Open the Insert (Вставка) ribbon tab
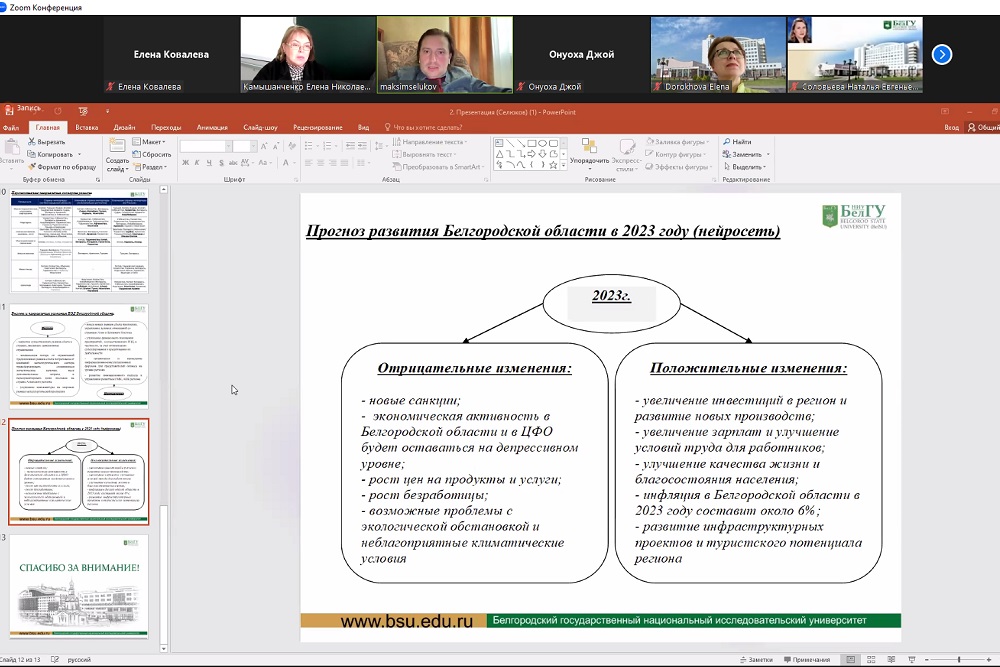1000x667 pixels. (87, 128)
